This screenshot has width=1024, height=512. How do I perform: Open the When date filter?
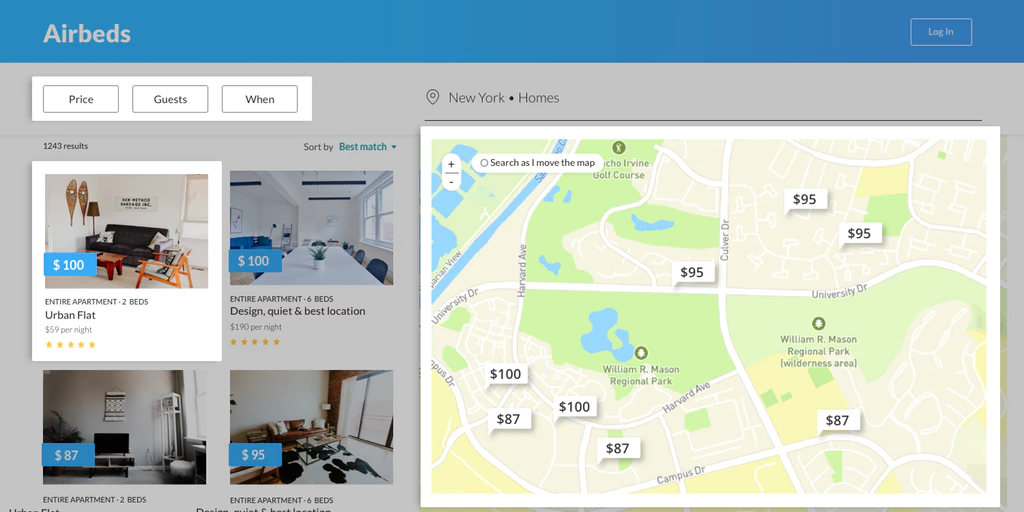point(260,99)
